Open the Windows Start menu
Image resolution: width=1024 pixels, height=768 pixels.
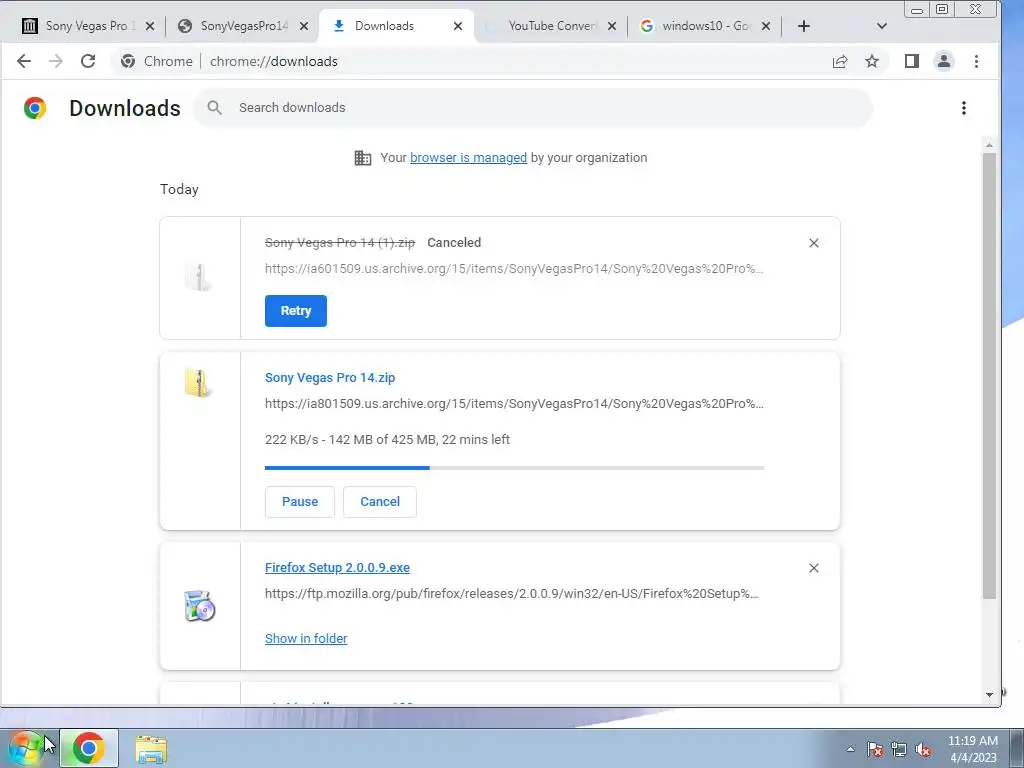27,748
